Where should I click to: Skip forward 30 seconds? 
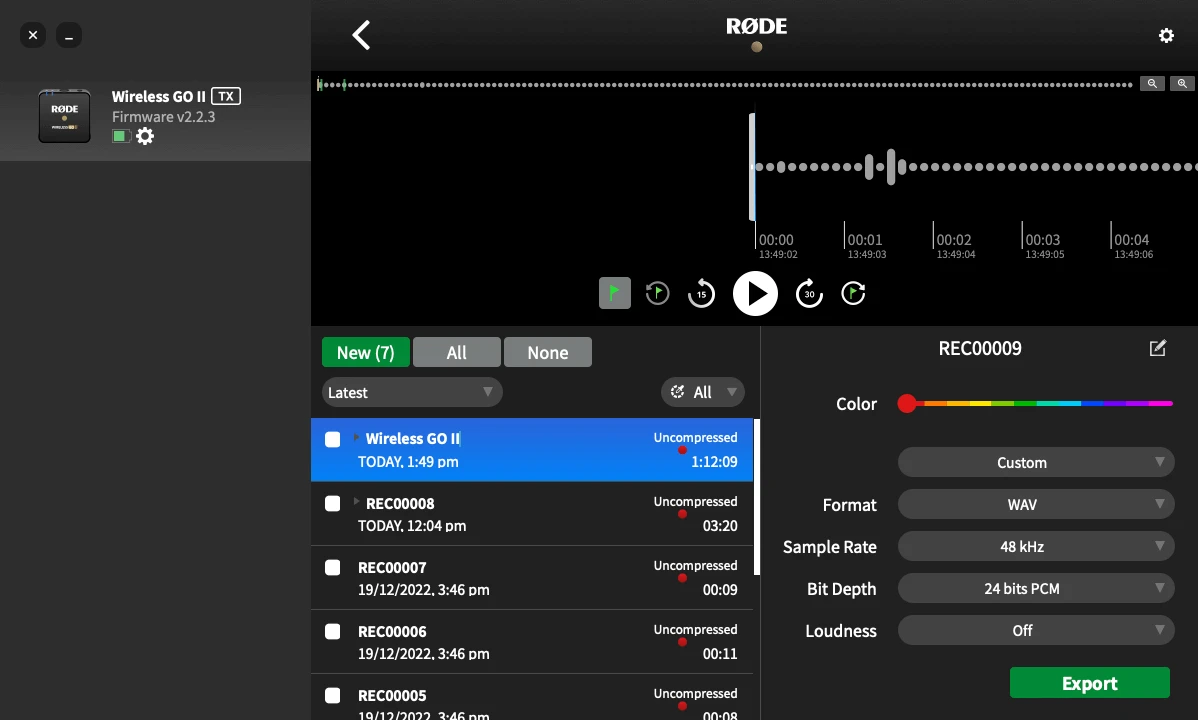809,294
